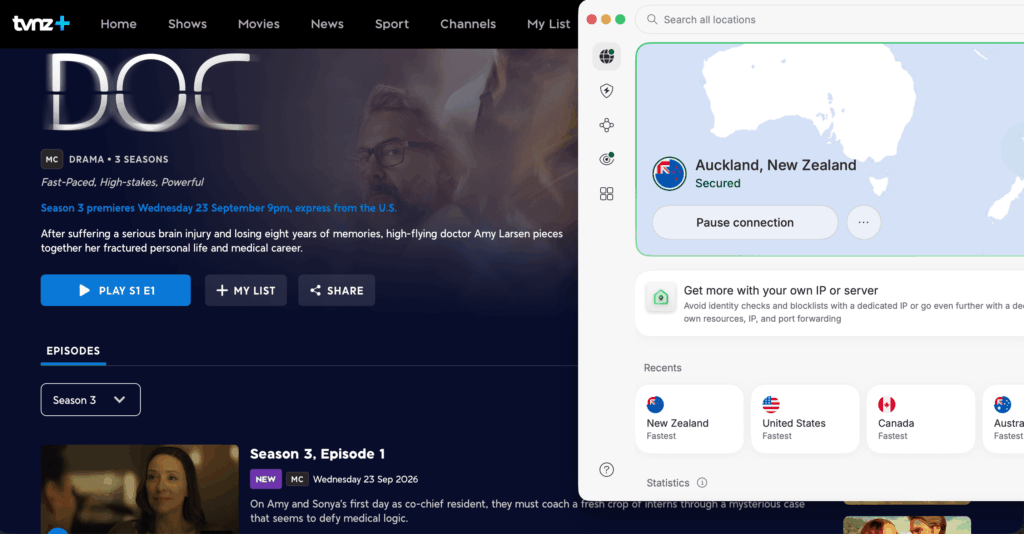Expand the Season 3 dropdown
The image size is (1024, 534).
[x=91, y=400]
